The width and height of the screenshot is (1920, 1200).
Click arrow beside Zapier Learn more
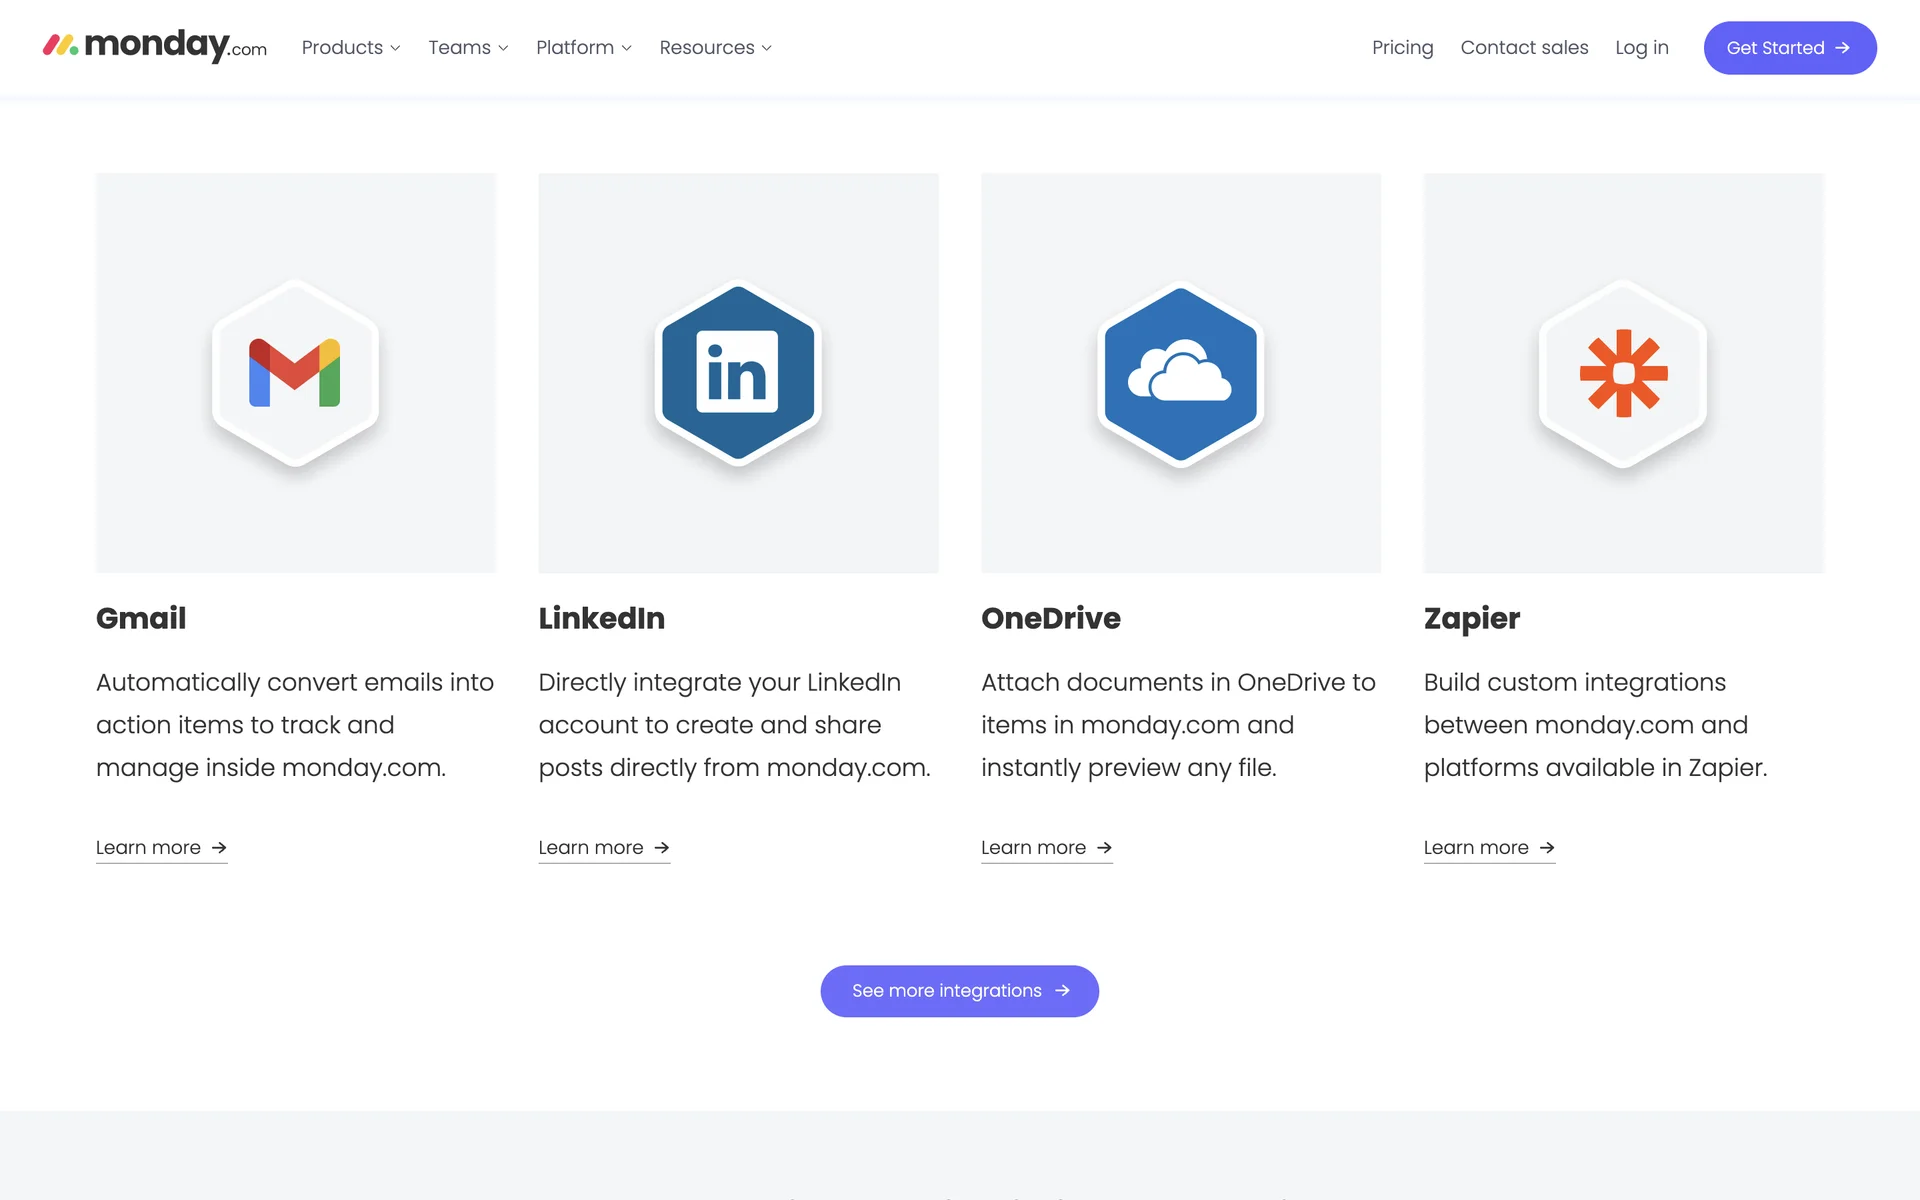coord(1547,848)
